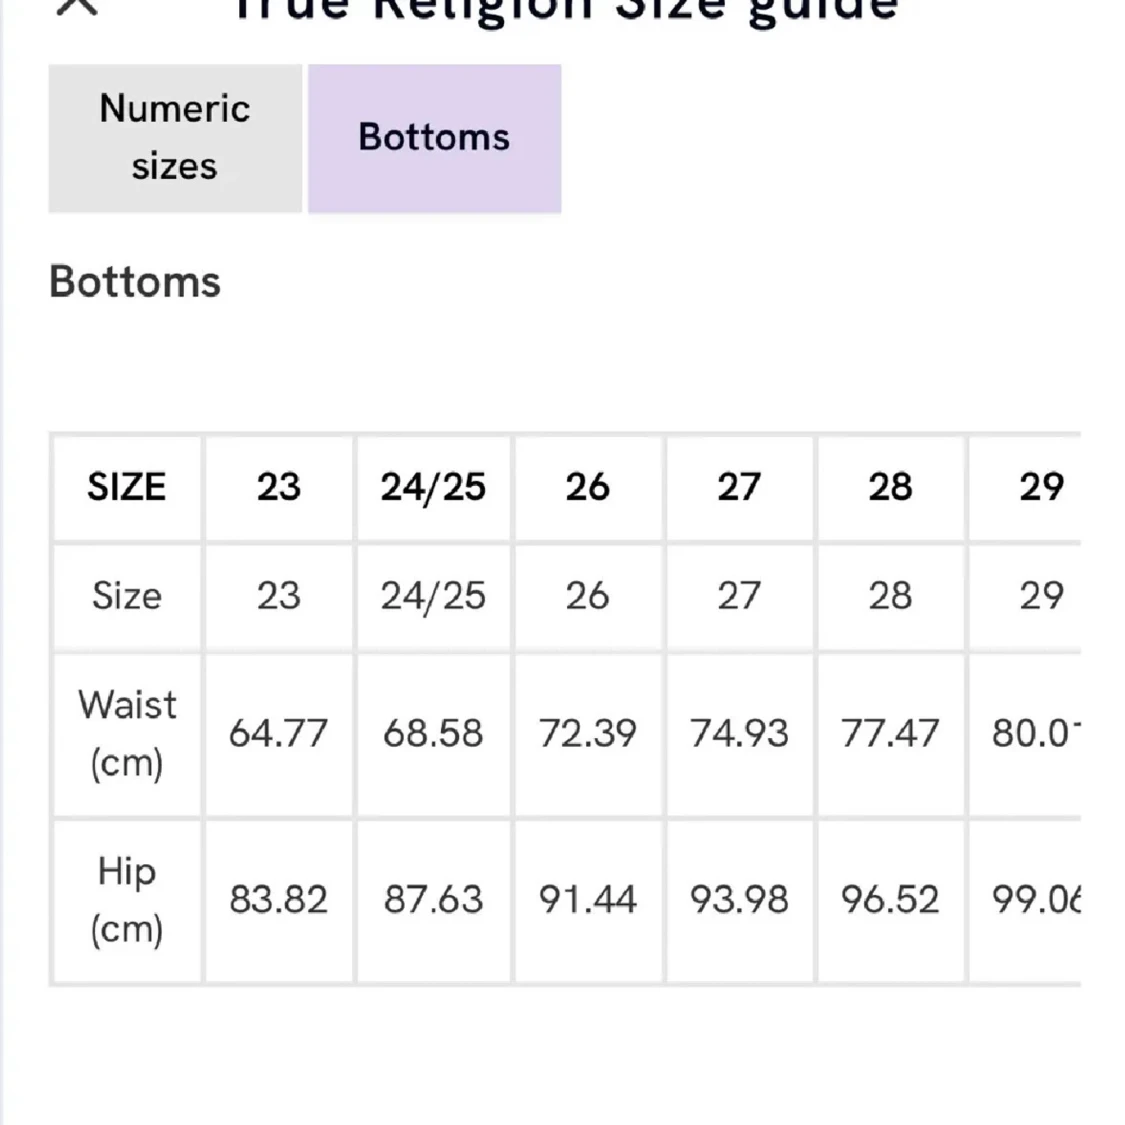Viewport: 1125px width, 1125px height.
Task: Click the SIZE cell in the table
Action: coord(127,488)
